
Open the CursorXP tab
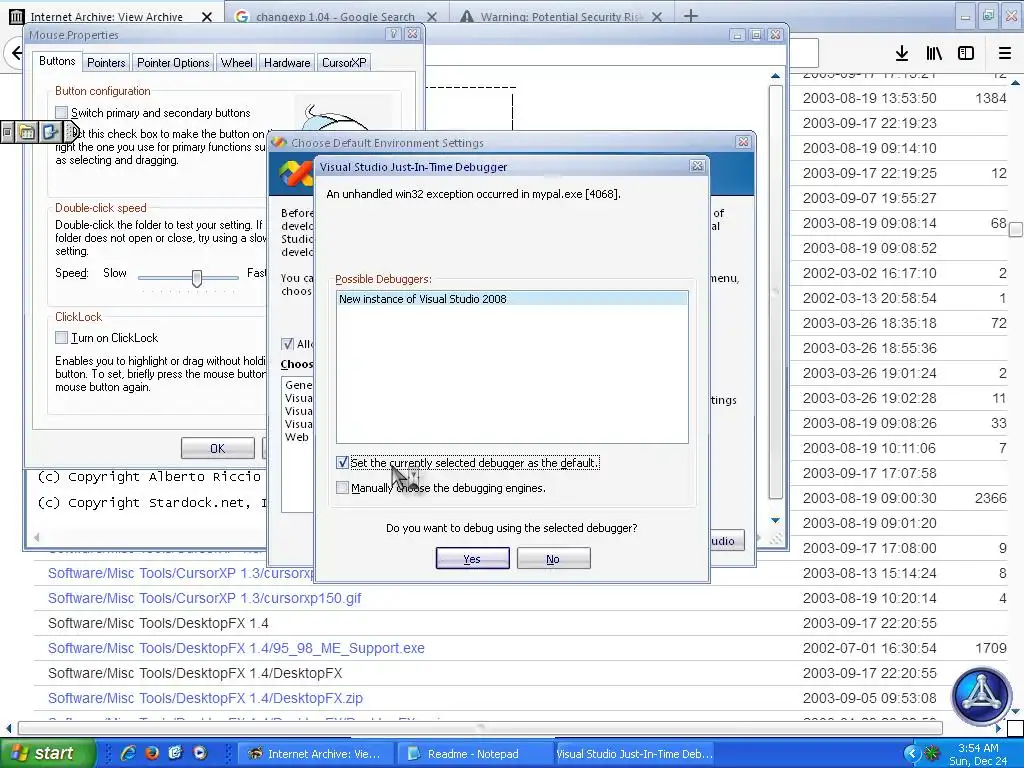[x=344, y=63]
